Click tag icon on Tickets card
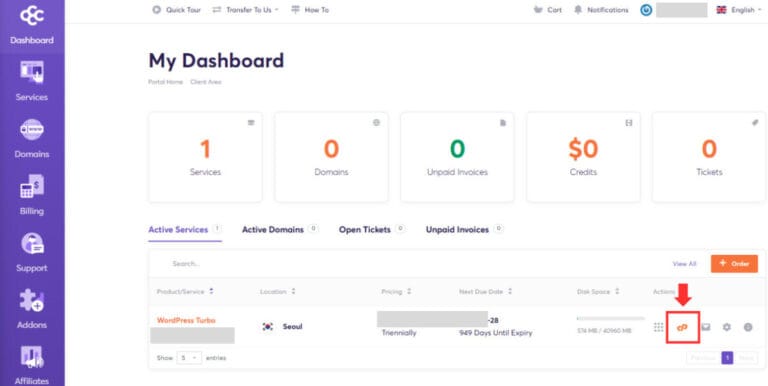Image resolution: width=768 pixels, height=386 pixels. [x=755, y=123]
